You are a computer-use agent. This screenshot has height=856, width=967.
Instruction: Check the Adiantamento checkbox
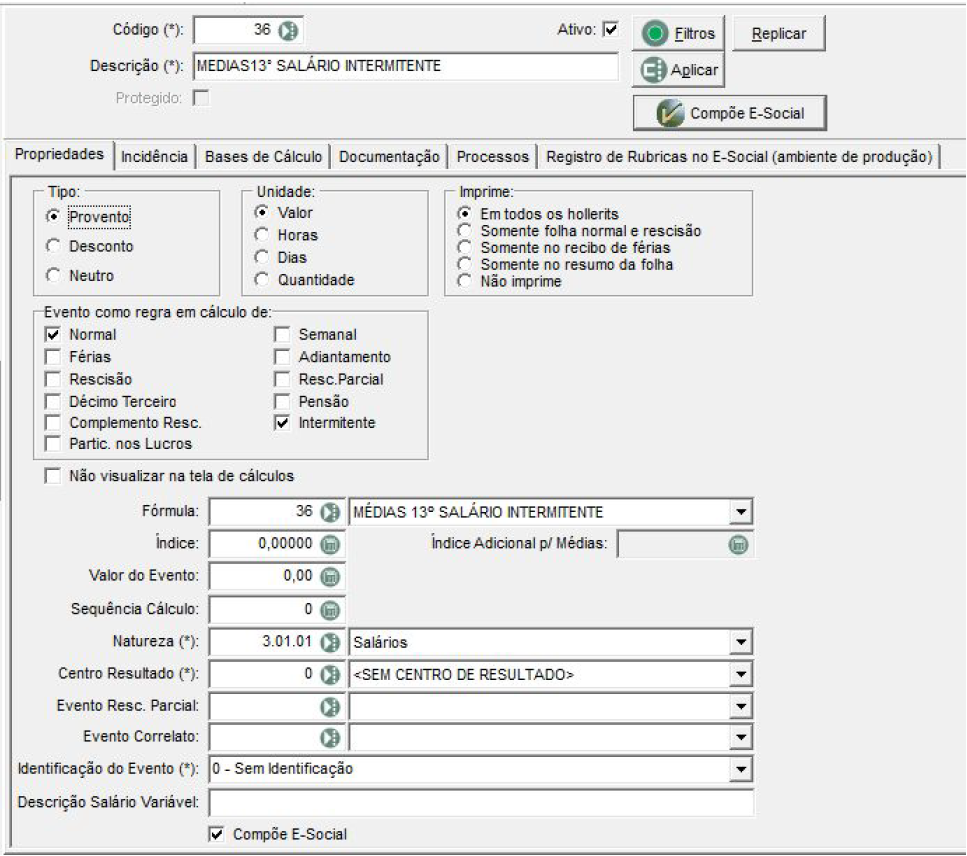pyautogui.click(x=282, y=357)
